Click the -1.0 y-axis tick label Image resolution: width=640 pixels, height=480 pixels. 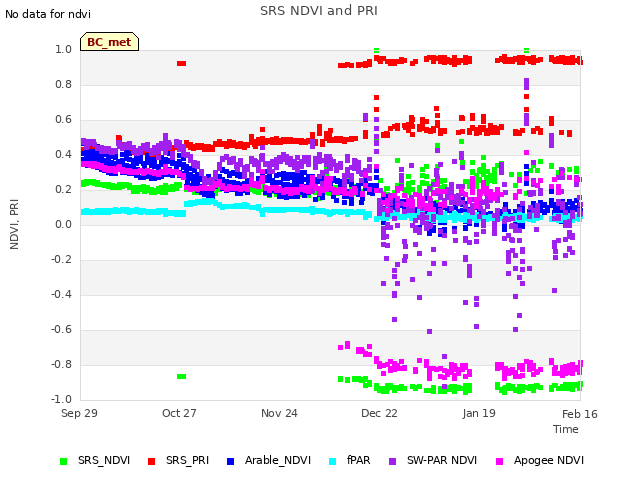pyautogui.click(x=61, y=399)
